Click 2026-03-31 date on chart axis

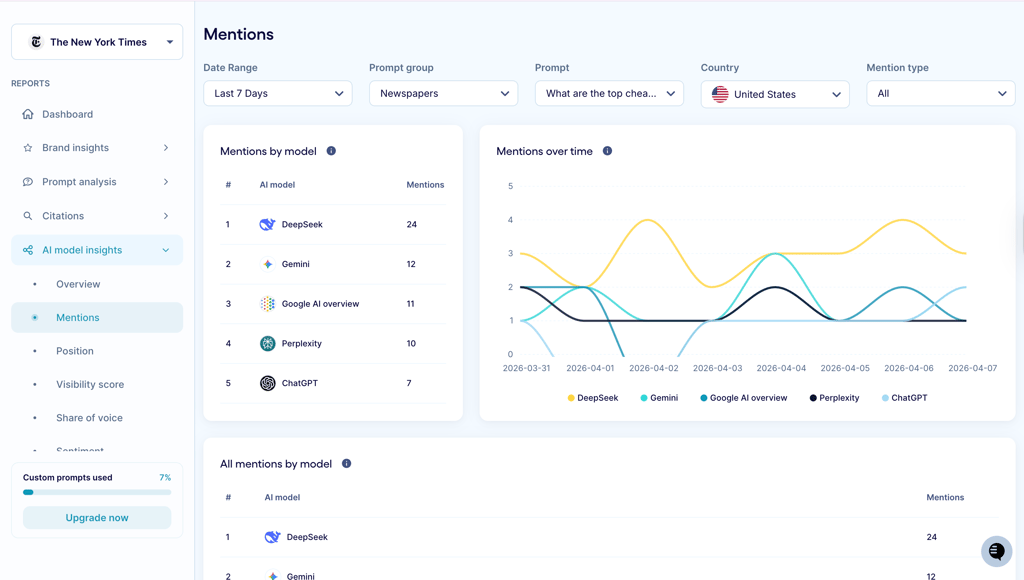[x=526, y=368]
